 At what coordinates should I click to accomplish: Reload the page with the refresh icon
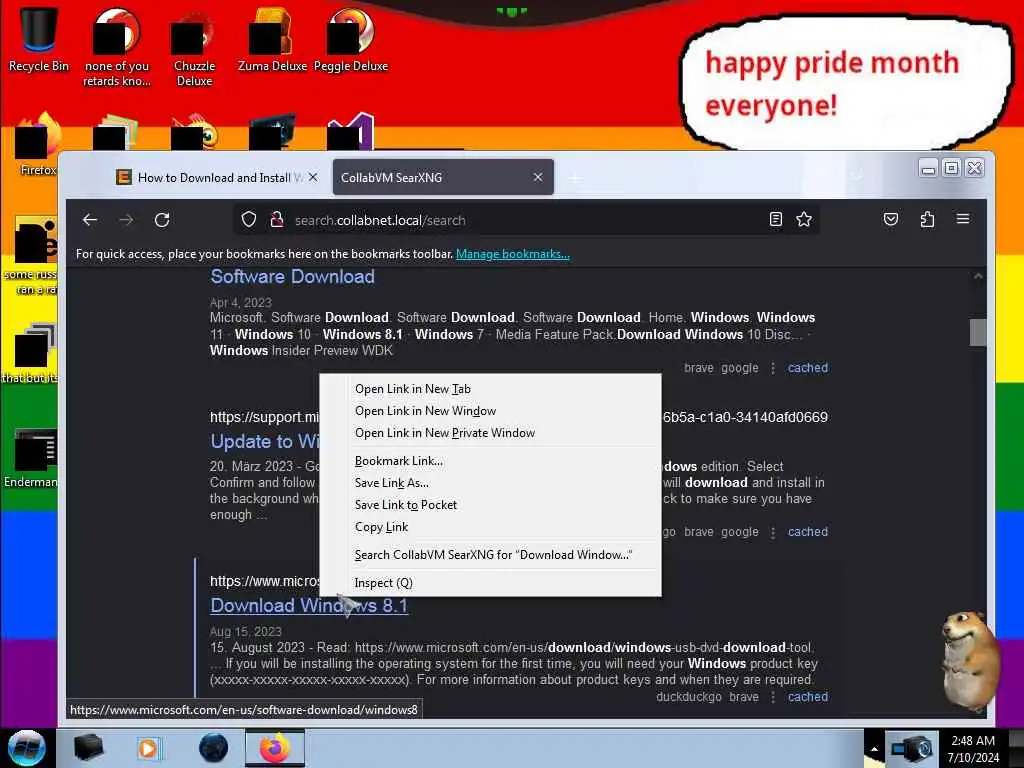[162, 220]
